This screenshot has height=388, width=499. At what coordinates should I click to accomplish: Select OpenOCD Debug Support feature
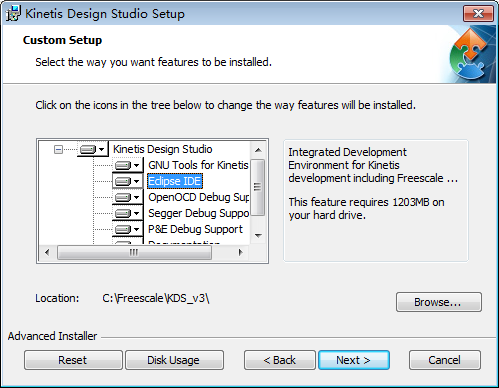(x=199, y=197)
